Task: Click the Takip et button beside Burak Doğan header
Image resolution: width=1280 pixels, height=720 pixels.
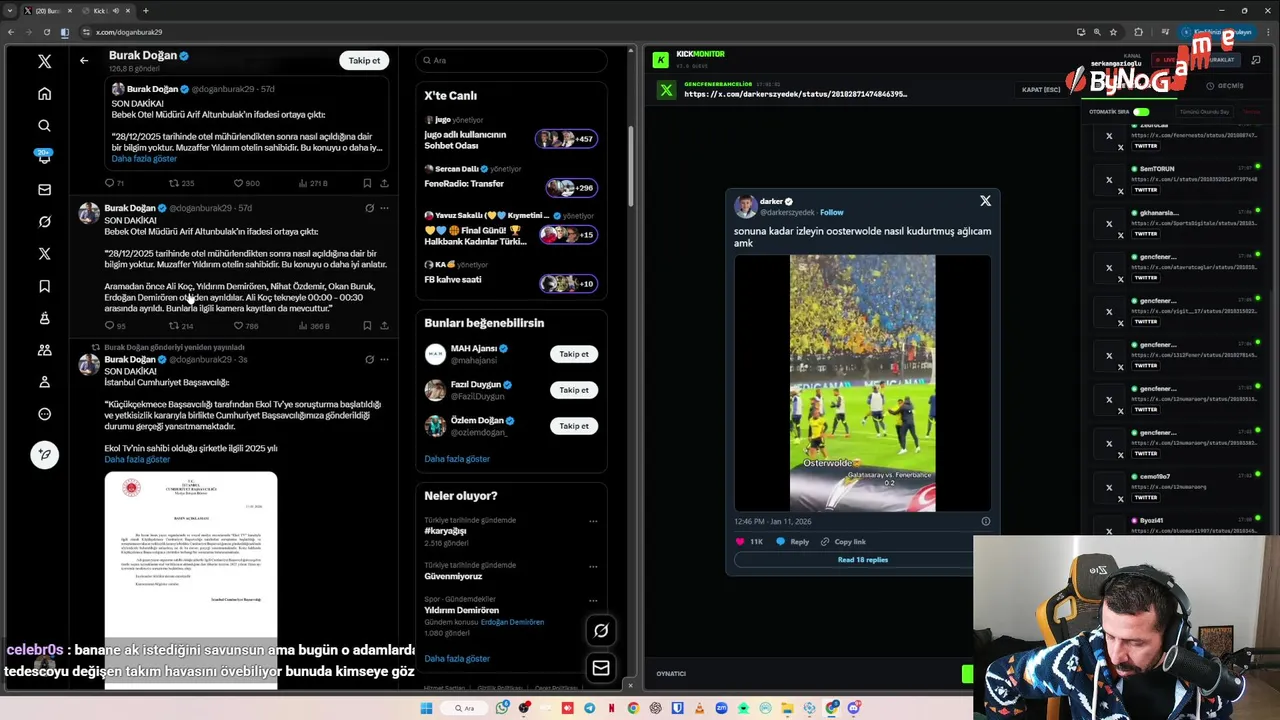Action: tap(364, 60)
